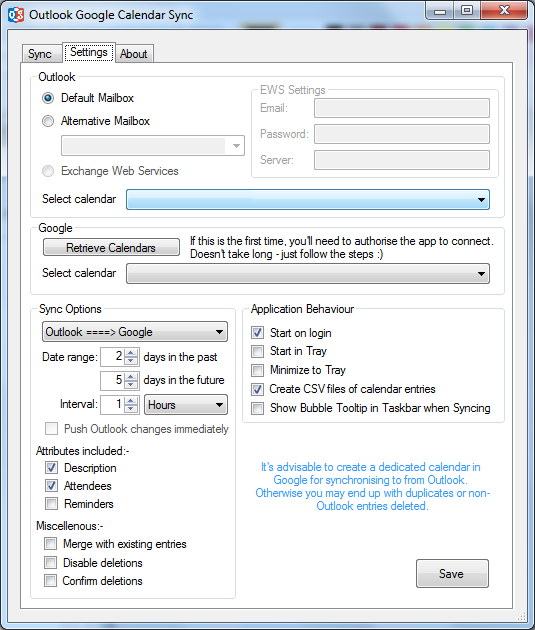Switch to the Sync tab
535x630 pixels.
point(40,53)
